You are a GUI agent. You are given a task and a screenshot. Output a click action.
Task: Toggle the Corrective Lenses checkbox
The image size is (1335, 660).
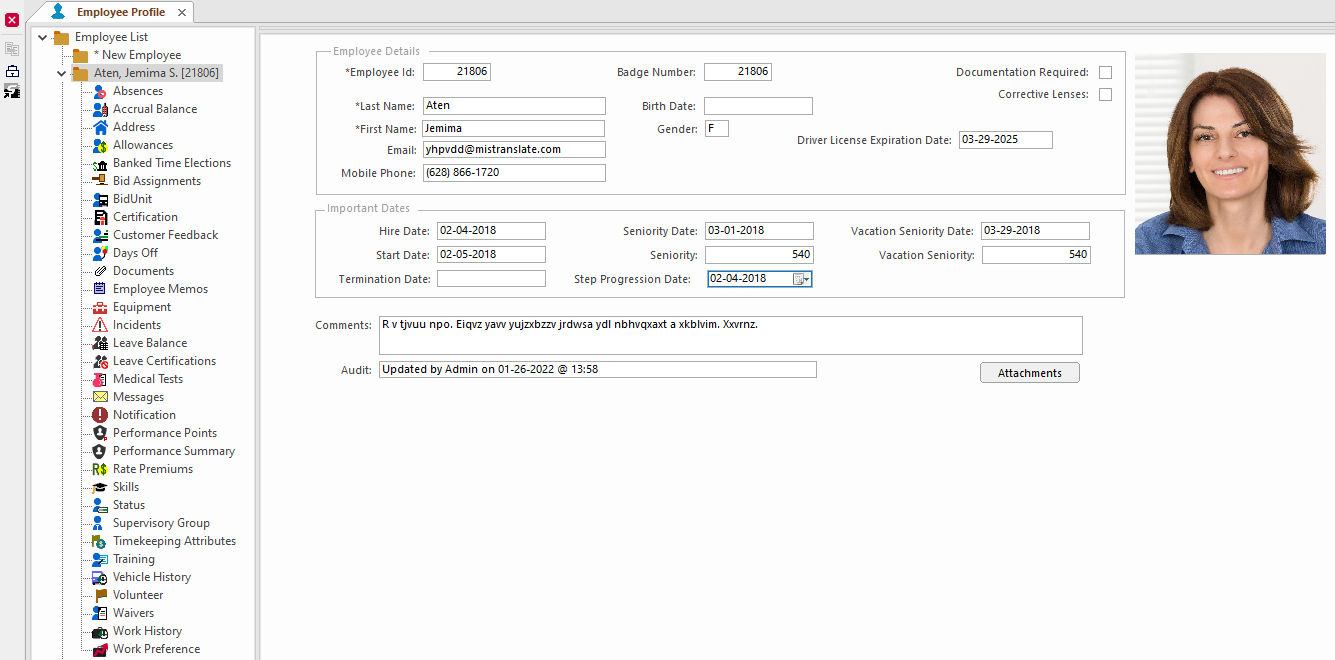[1105, 95]
